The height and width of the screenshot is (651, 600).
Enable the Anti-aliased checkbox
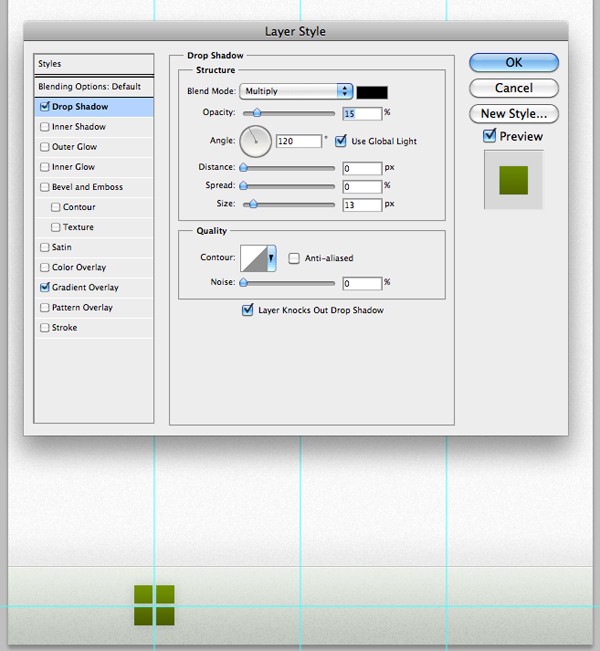294,258
